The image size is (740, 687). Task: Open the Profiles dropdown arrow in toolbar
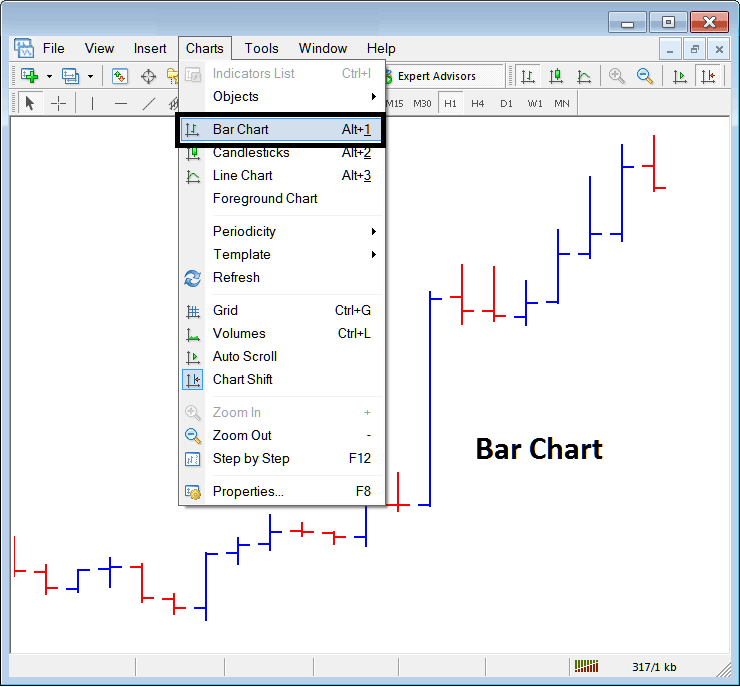point(90,76)
